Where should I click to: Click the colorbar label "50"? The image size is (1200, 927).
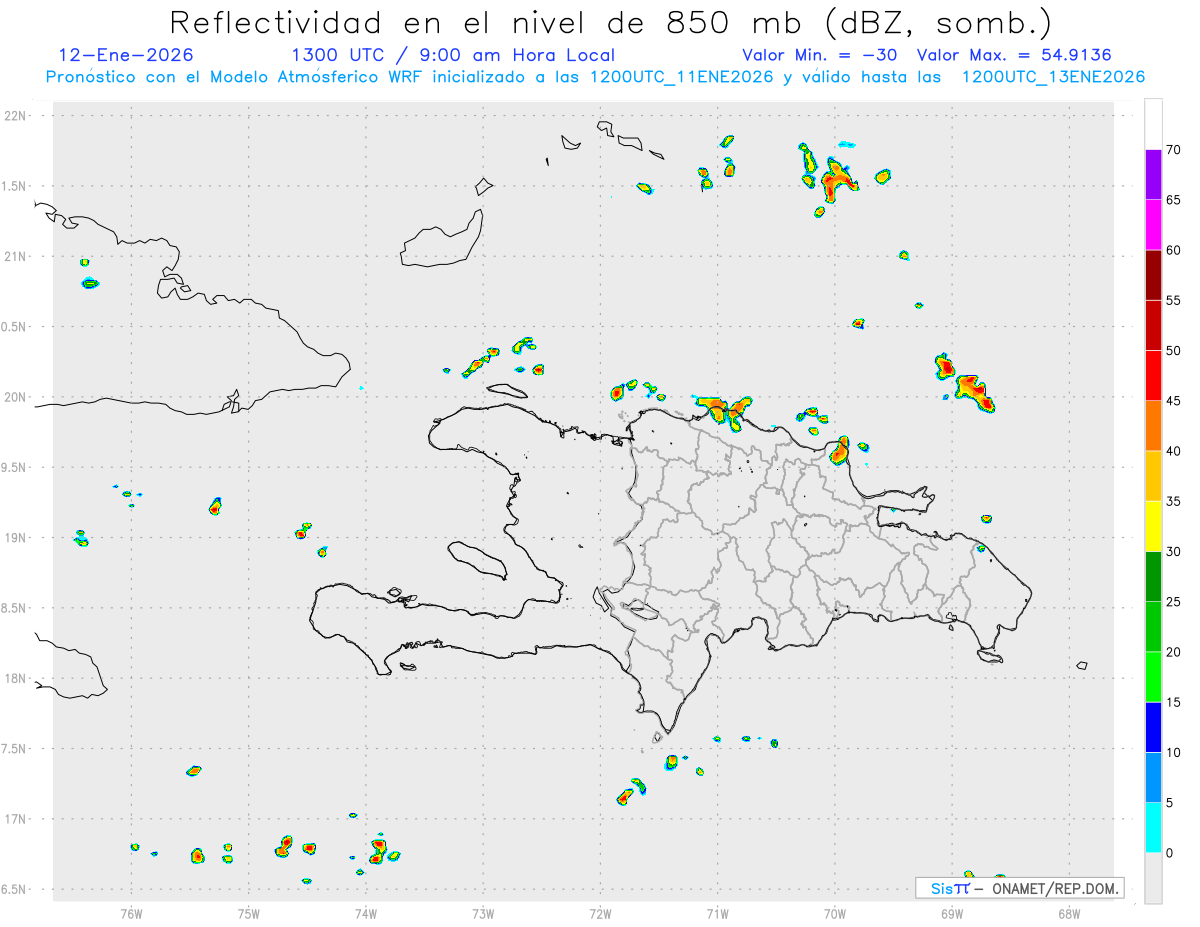click(x=1174, y=351)
